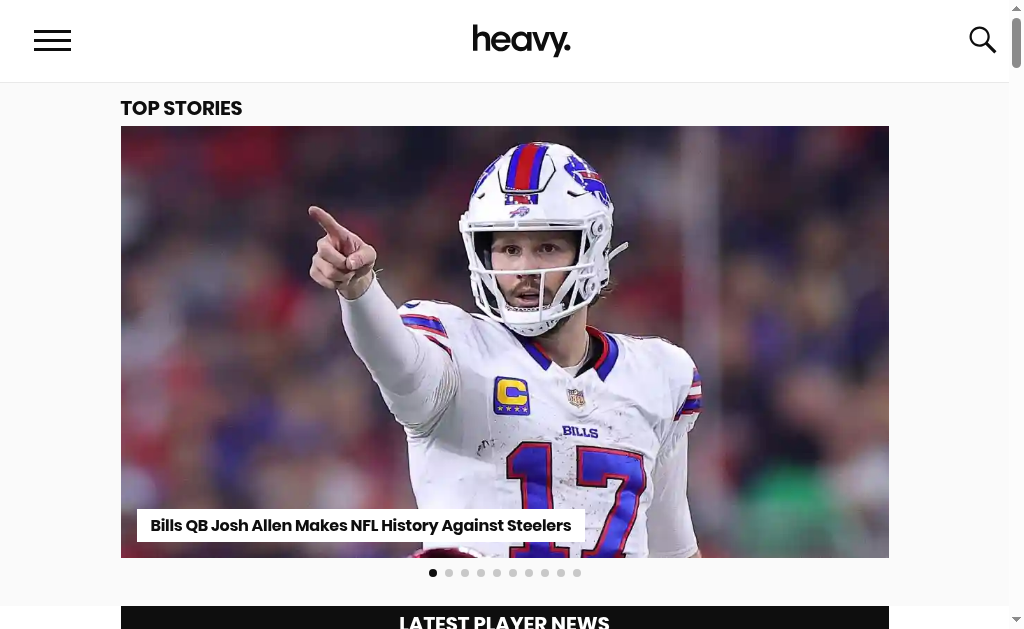
Task: Click the vertical scrollbar thumb
Action: 1016,43
